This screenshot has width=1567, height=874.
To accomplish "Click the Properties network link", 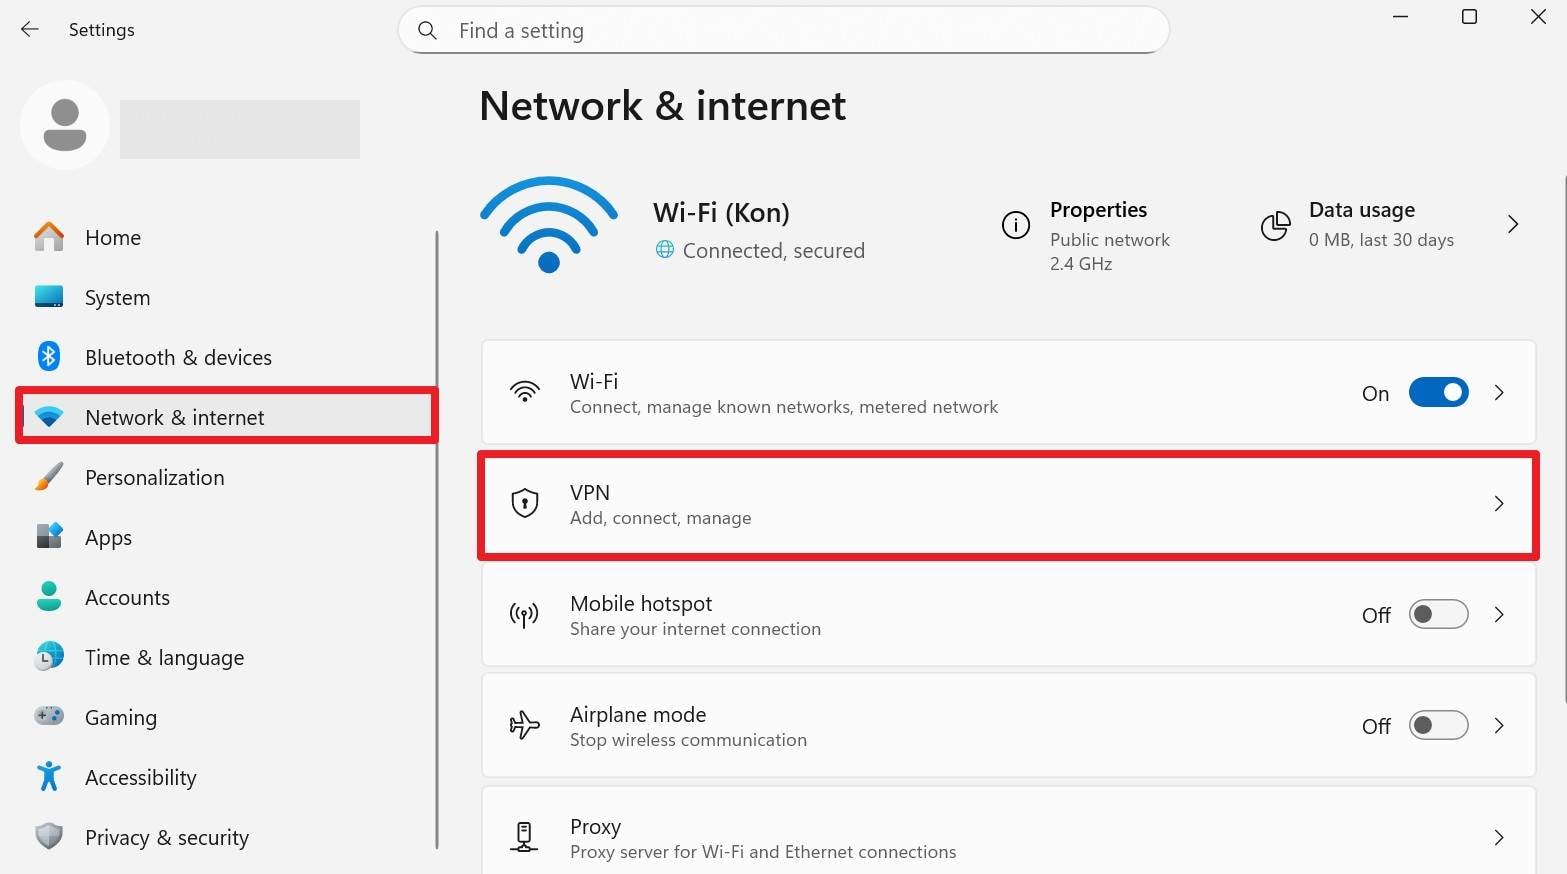I will pyautogui.click(x=1098, y=210).
